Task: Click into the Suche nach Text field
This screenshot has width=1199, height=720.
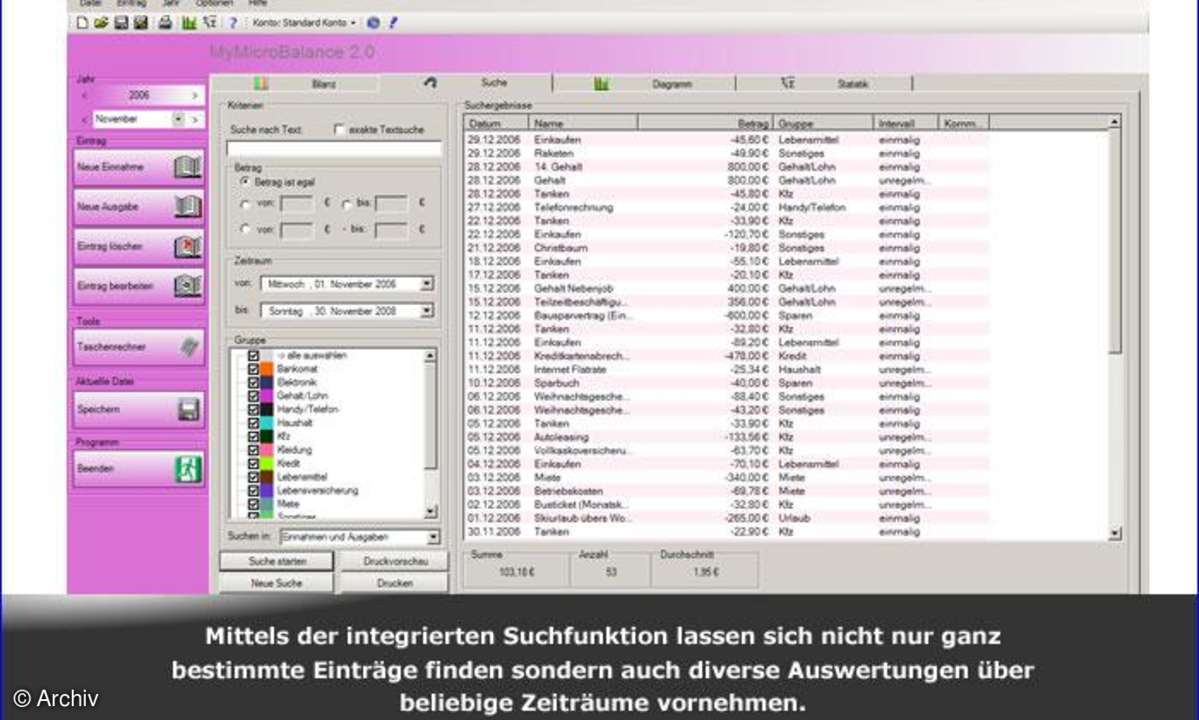Action: [x=334, y=149]
